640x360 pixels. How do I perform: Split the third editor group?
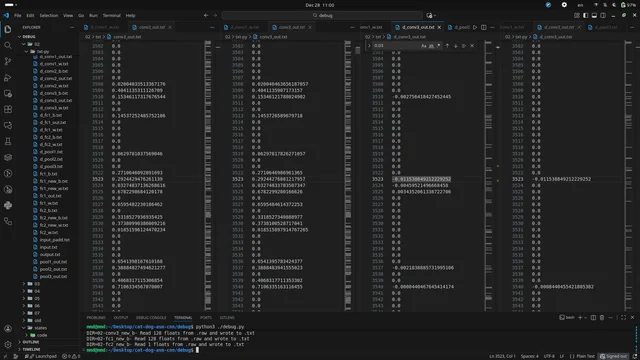[x=484, y=27]
